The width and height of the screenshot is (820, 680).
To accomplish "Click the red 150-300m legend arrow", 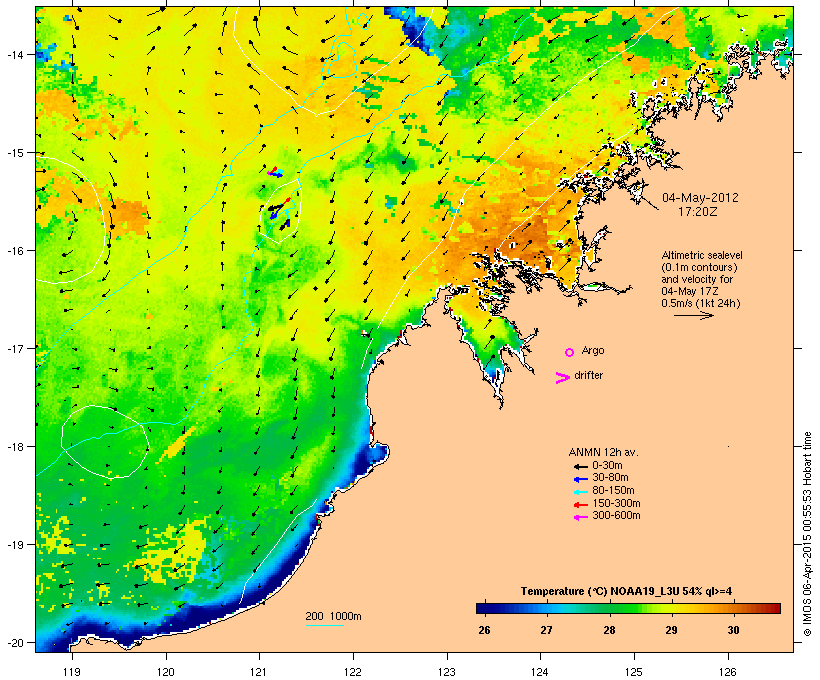I will 580,505.
